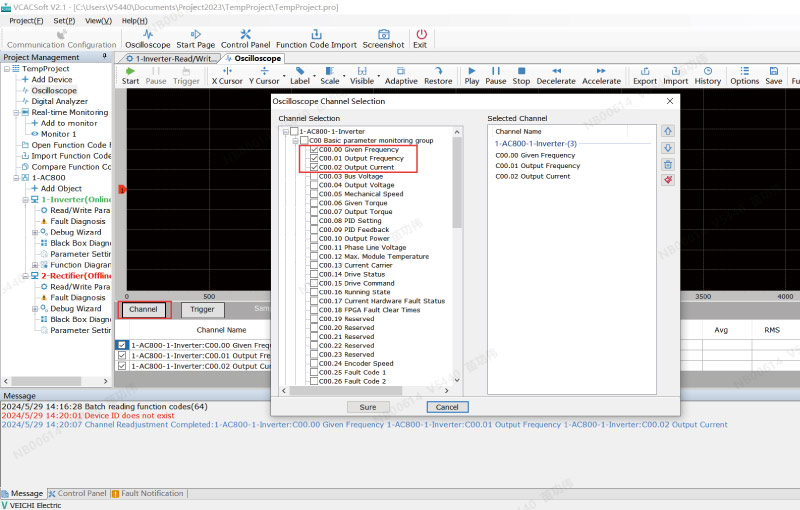The width and height of the screenshot is (800, 510).
Task: Click the Exit power icon
Action: (x=421, y=34)
